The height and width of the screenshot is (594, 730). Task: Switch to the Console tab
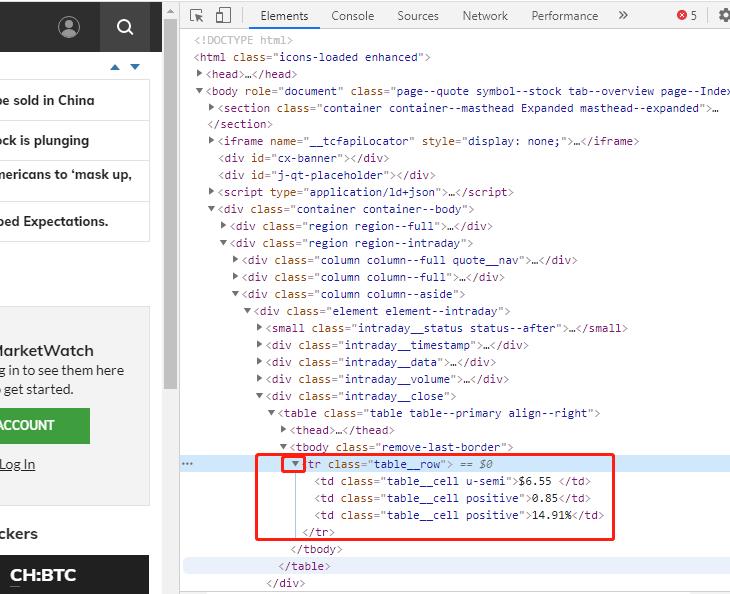pyautogui.click(x=352, y=16)
